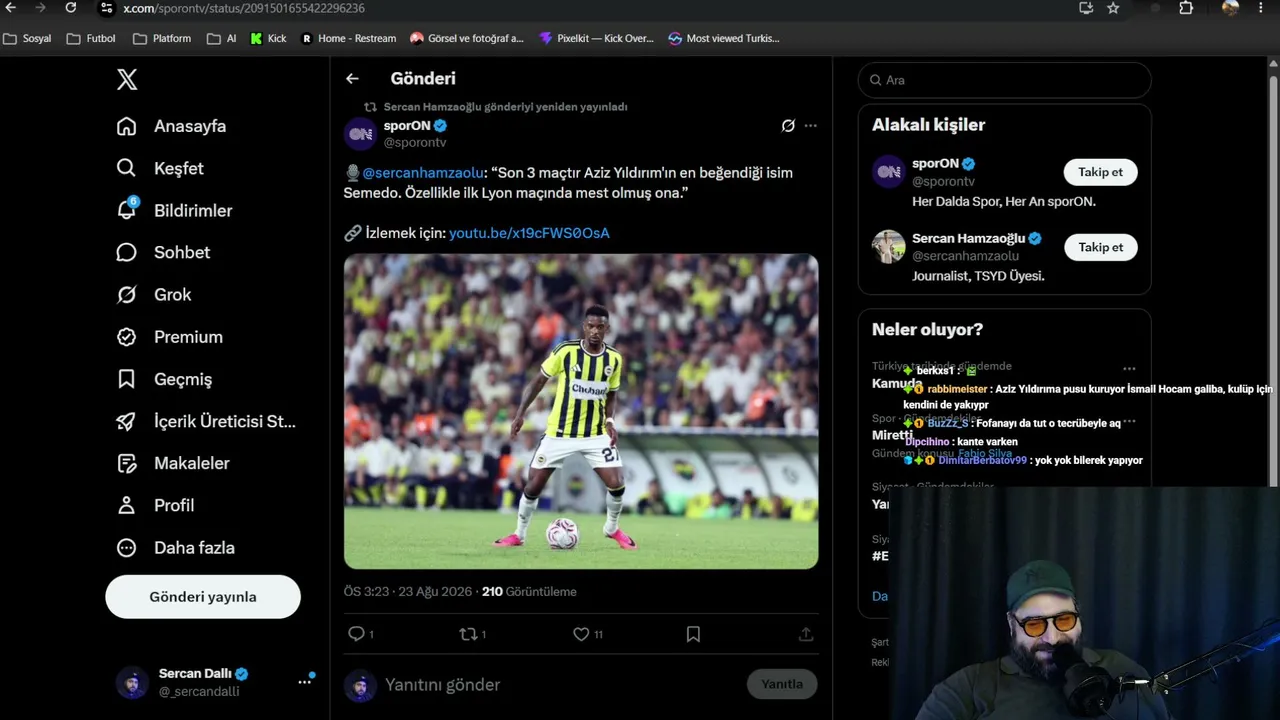Click the browser back arrow
The image size is (1280, 720).
tap(11, 8)
